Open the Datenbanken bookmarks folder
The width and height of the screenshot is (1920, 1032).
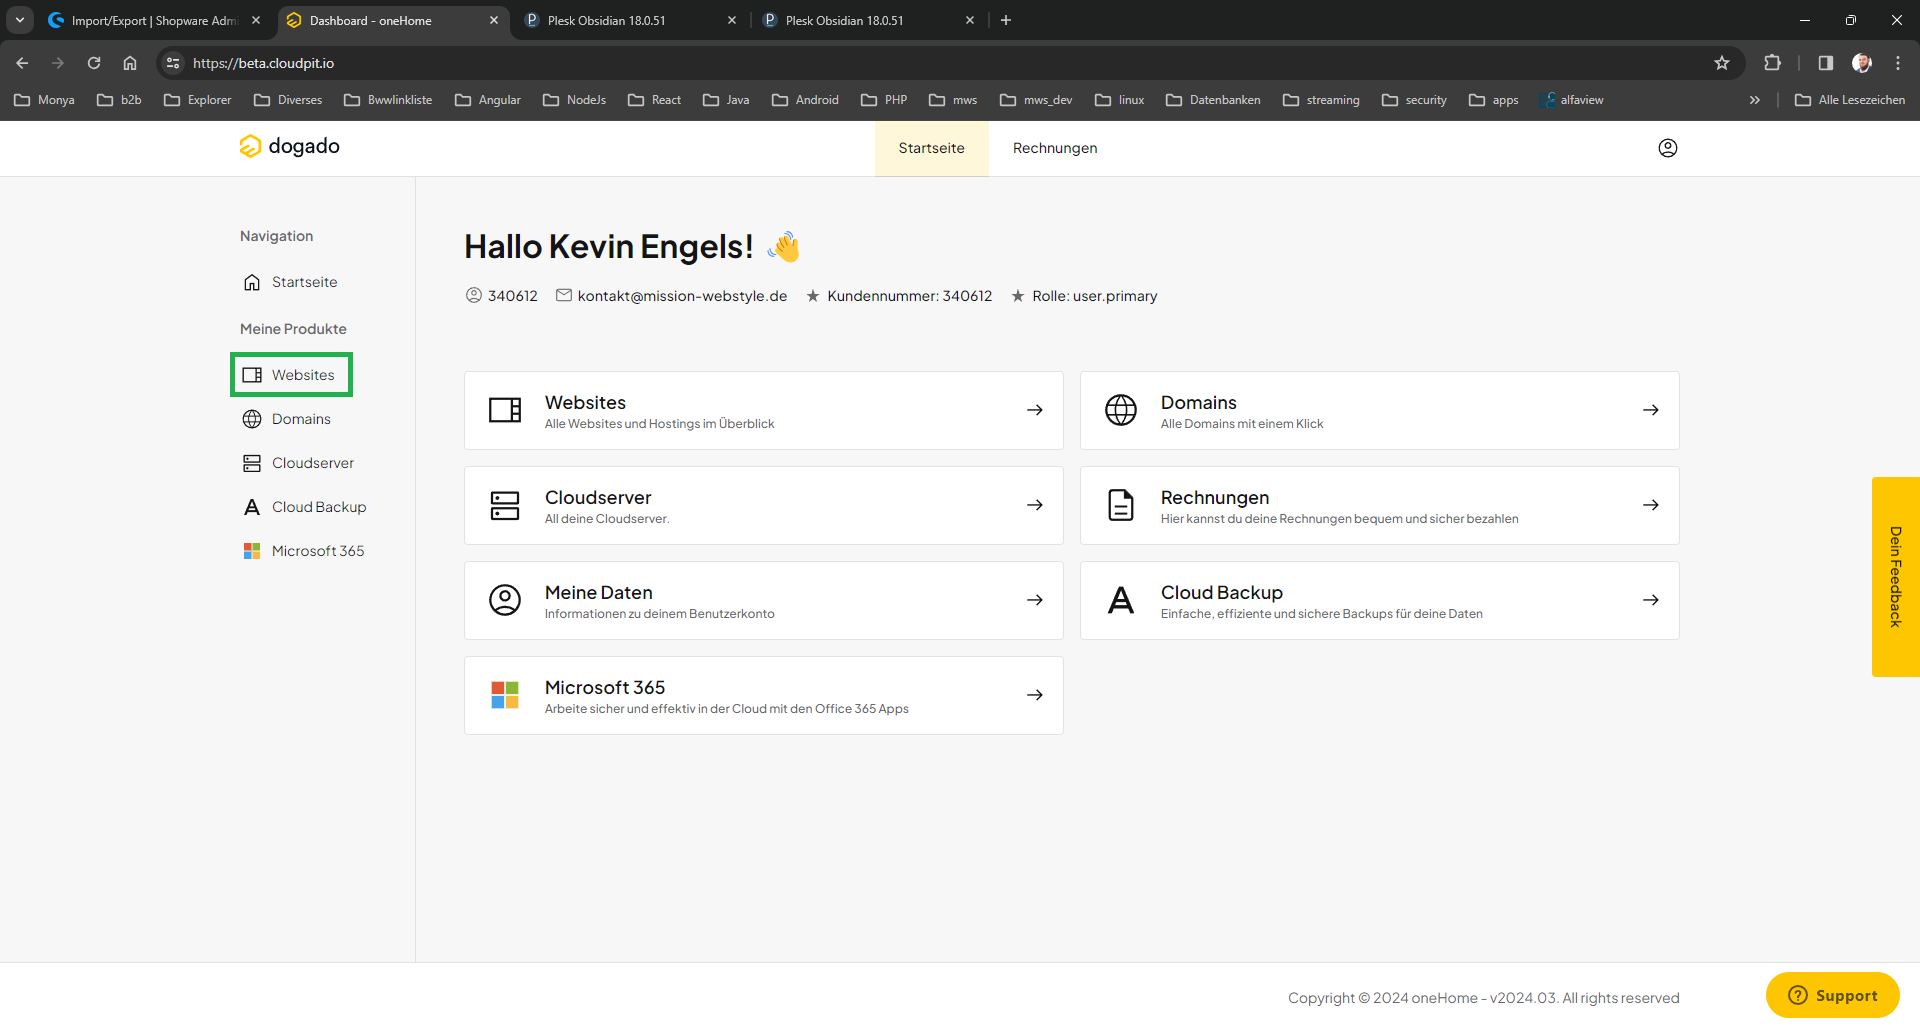click(x=1213, y=100)
